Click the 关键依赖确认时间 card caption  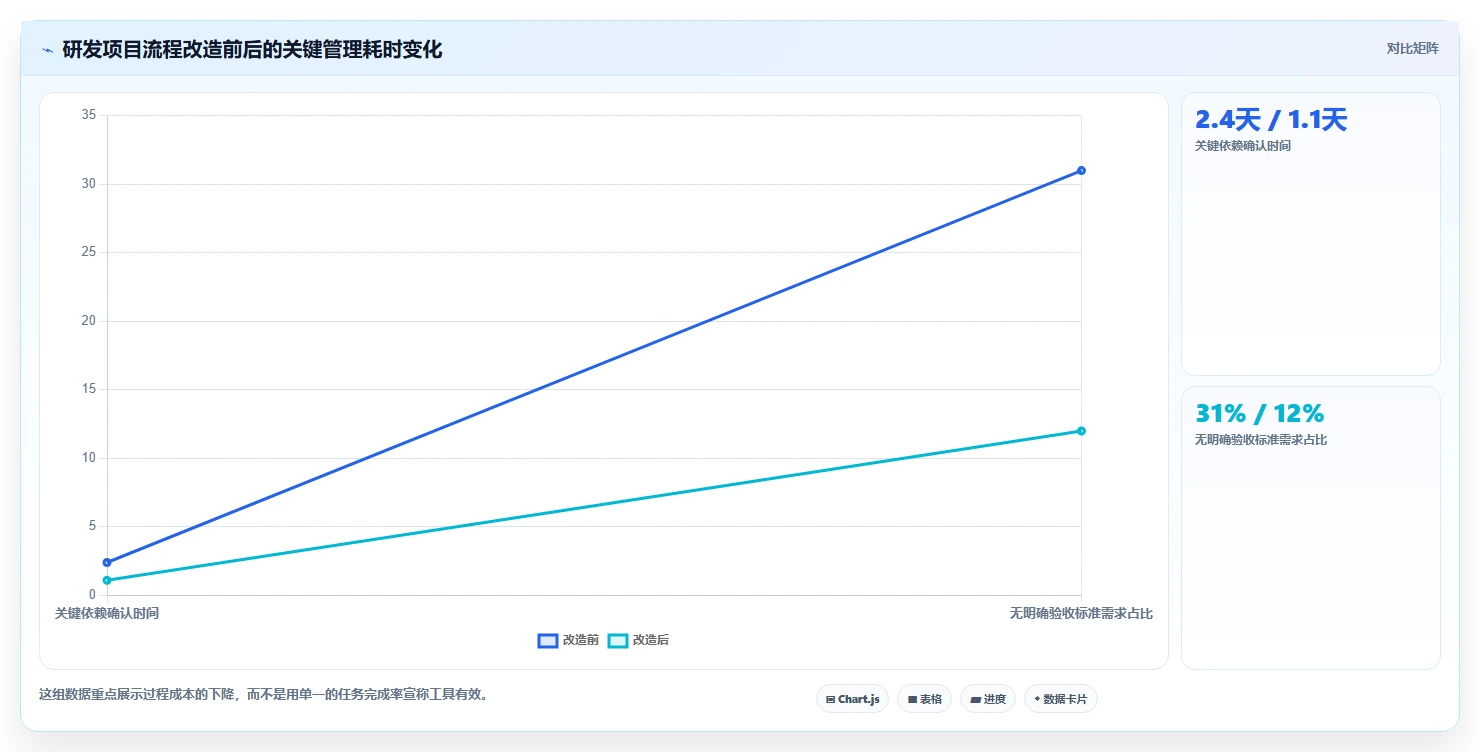click(1243, 146)
